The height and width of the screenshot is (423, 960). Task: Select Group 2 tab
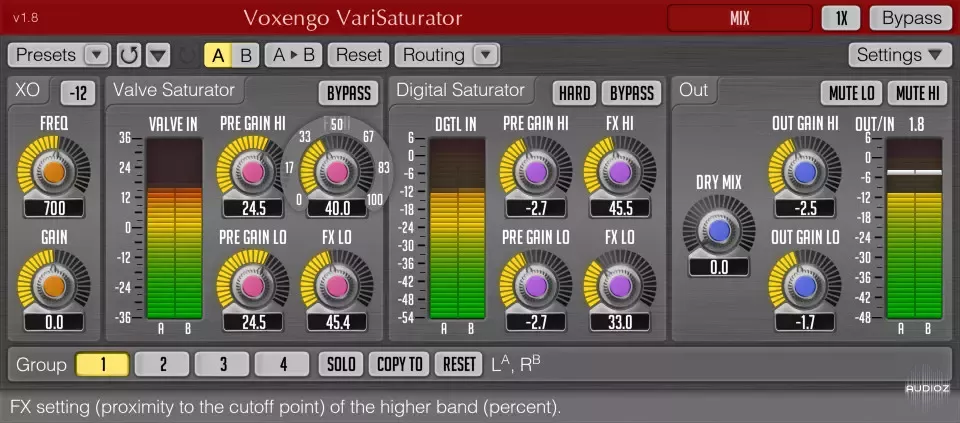(162, 364)
